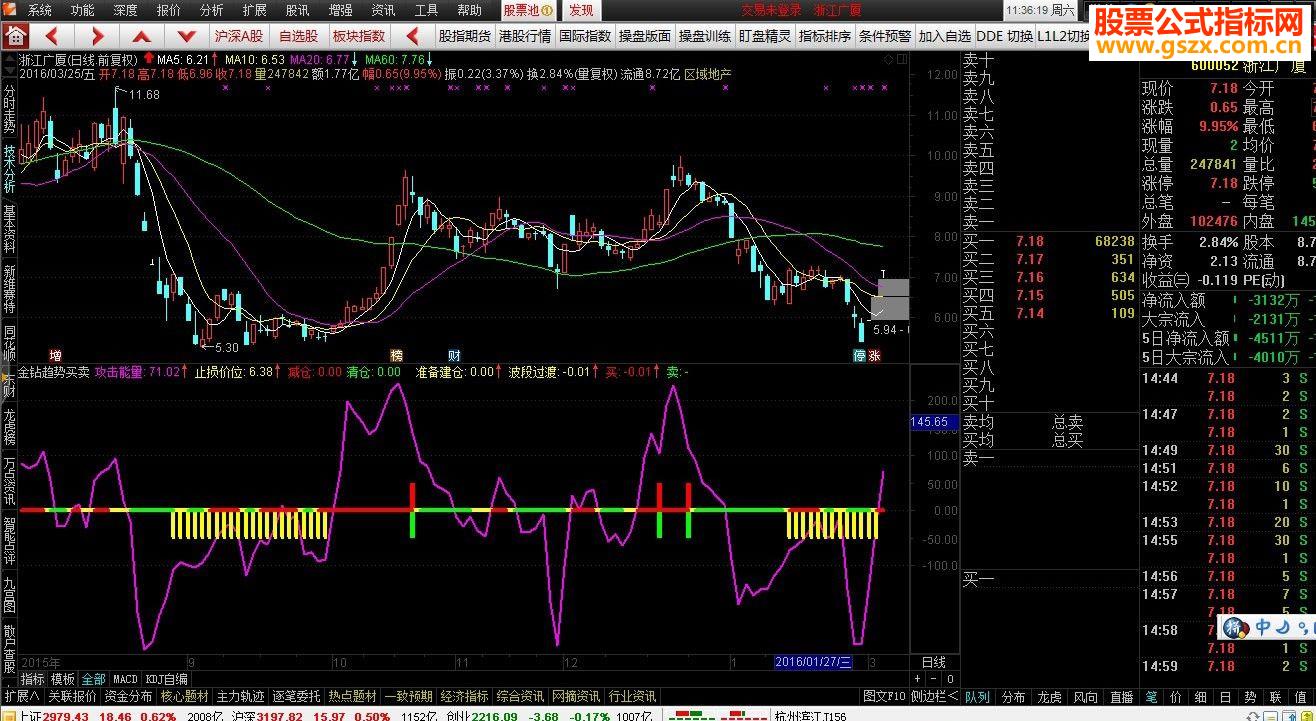This screenshot has height=721, width=1316.
Task: Switch to the 发现 tab
Action: pyautogui.click(x=581, y=10)
